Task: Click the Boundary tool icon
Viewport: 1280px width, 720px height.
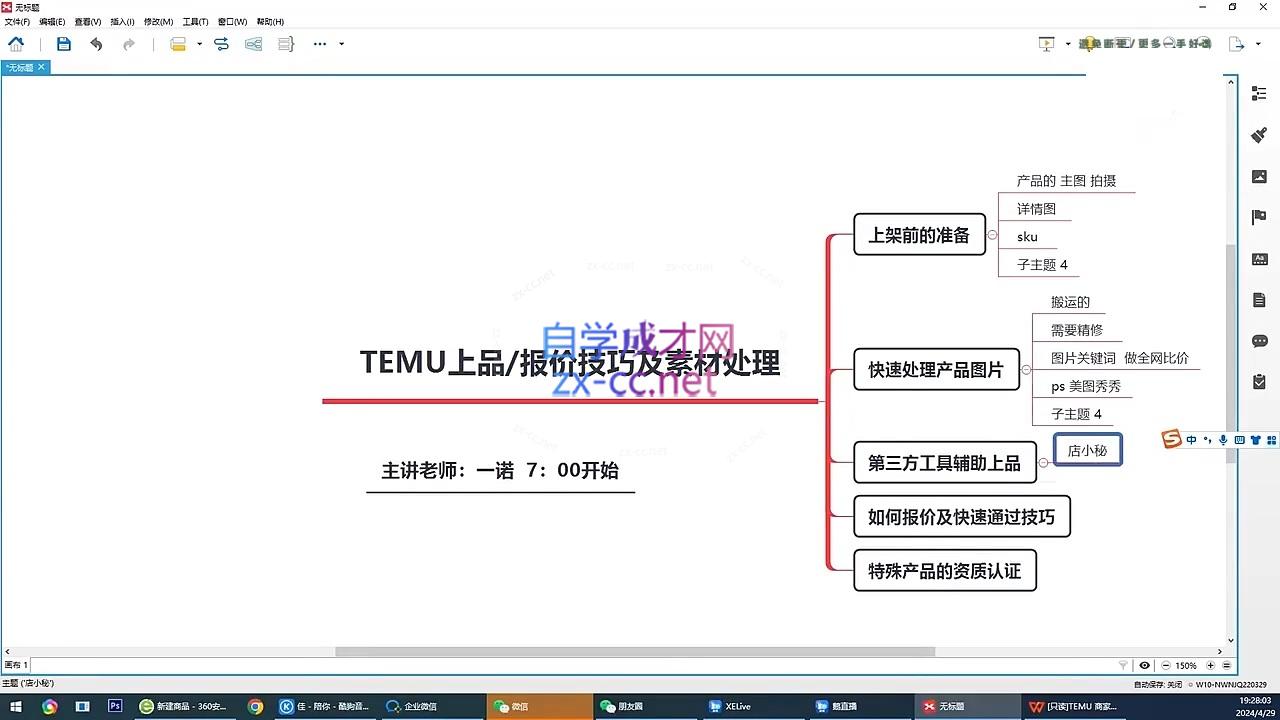Action: point(254,44)
